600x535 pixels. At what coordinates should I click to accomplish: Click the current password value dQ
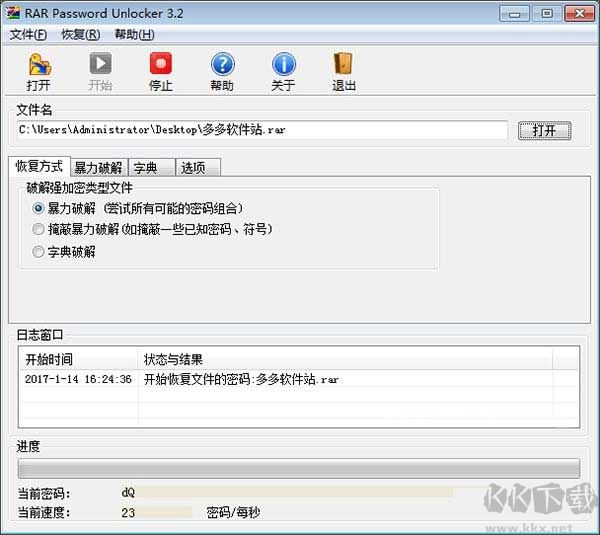[x=128, y=492]
